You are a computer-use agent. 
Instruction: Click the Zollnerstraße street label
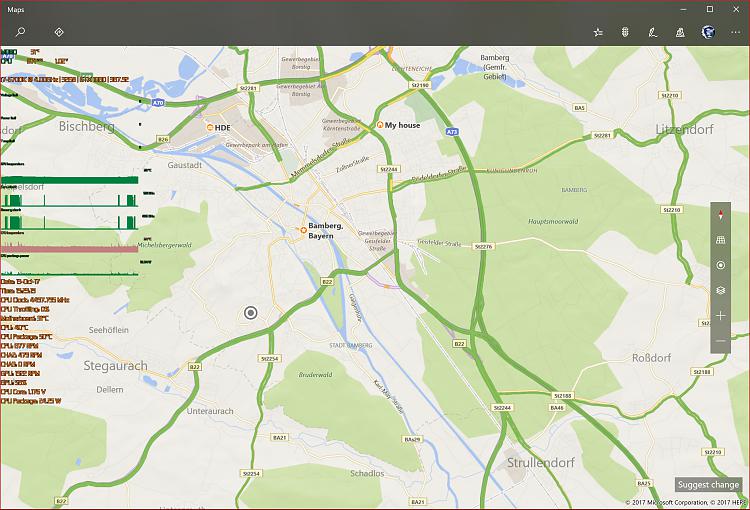(x=353, y=165)
